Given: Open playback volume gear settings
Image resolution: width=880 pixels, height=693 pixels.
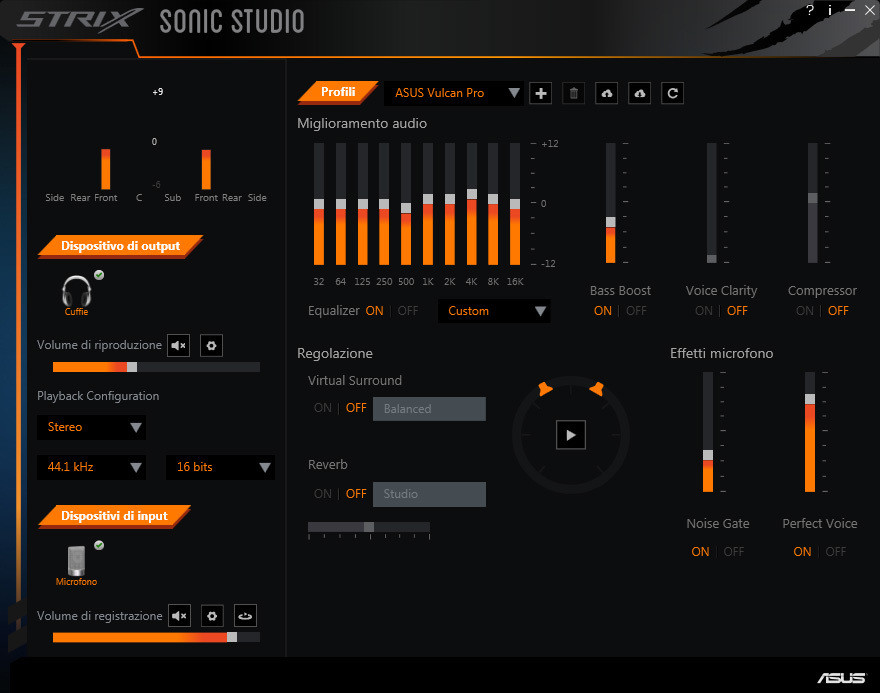Looking at the screenshot, I should click(211, 346).
